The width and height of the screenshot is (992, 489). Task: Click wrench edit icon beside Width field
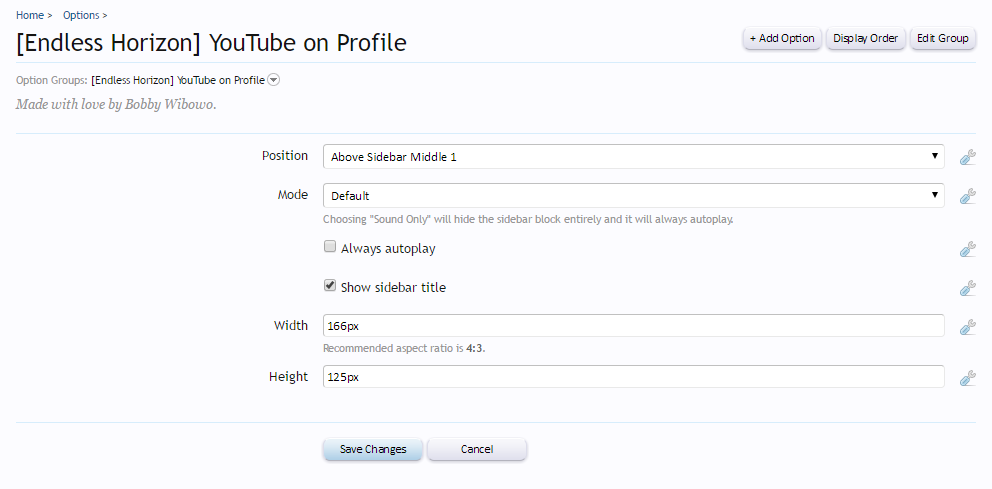pos(967,326)
